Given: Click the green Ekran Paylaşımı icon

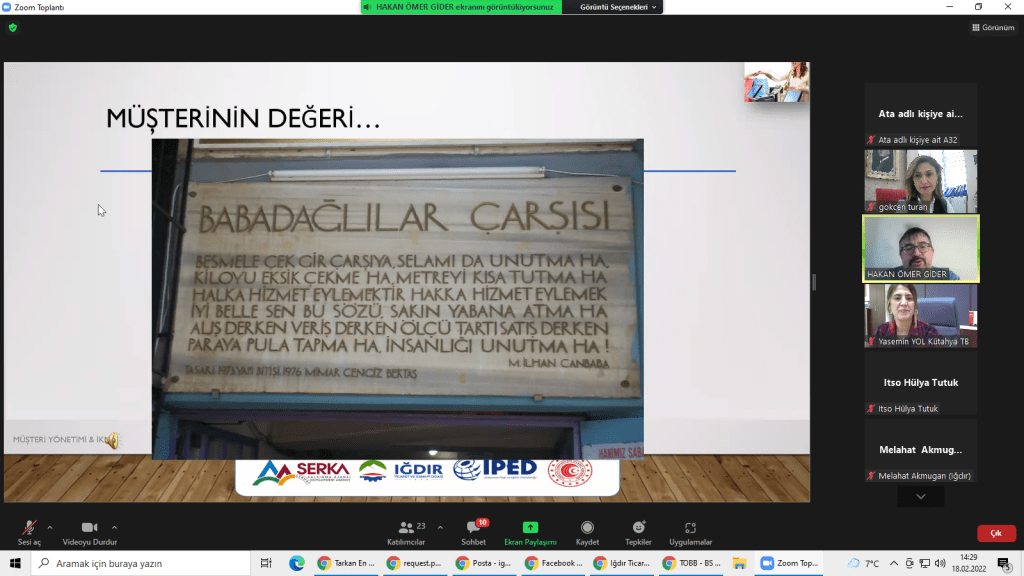Looking at the screenshot, I should click(530, 528).
